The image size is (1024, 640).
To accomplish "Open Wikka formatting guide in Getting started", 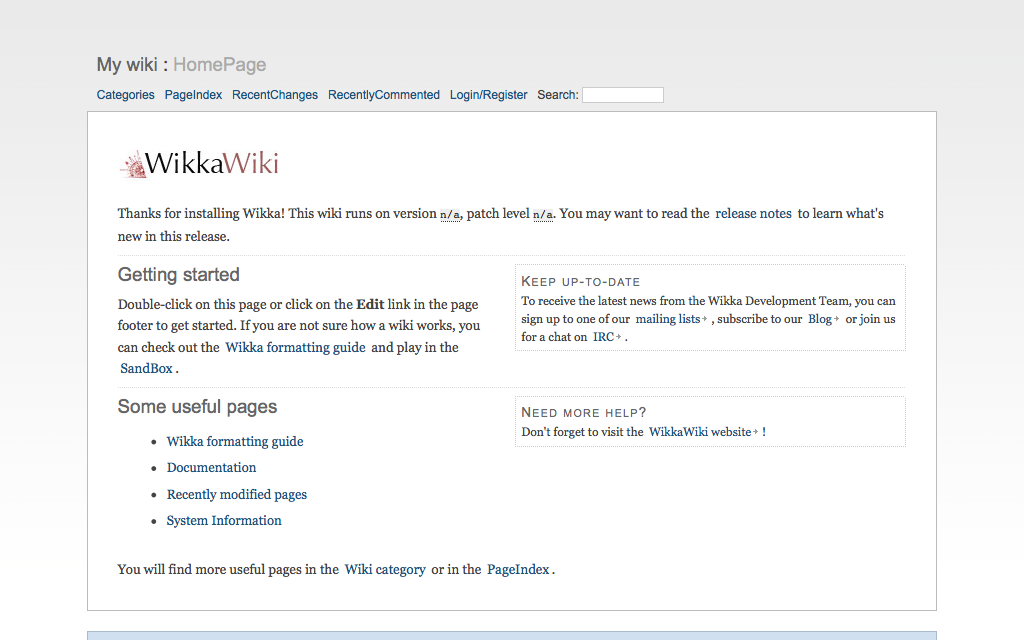I will click(295, 347).
